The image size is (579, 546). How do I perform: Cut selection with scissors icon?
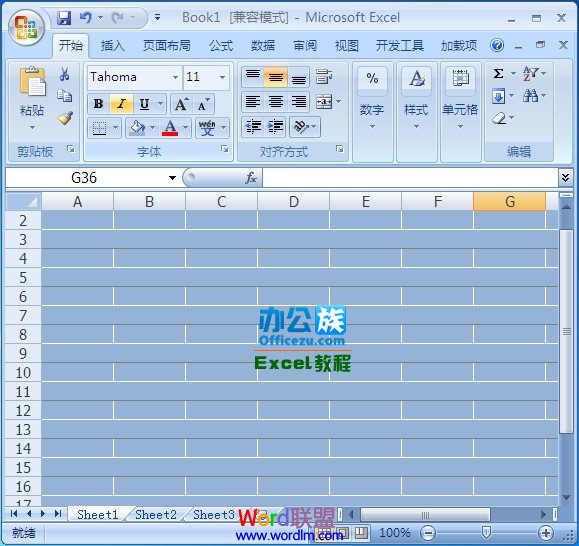pos(65,74)
